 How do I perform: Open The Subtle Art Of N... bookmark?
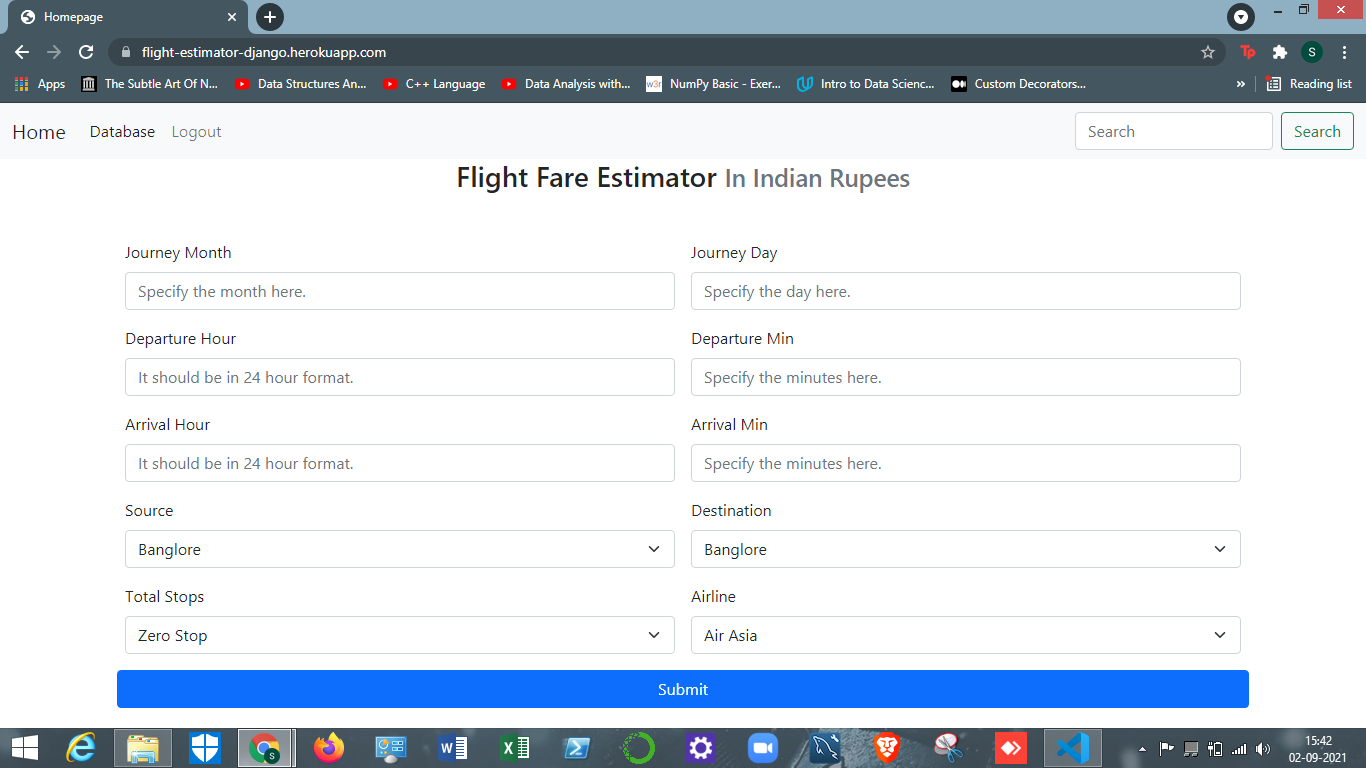coord(150,84)
